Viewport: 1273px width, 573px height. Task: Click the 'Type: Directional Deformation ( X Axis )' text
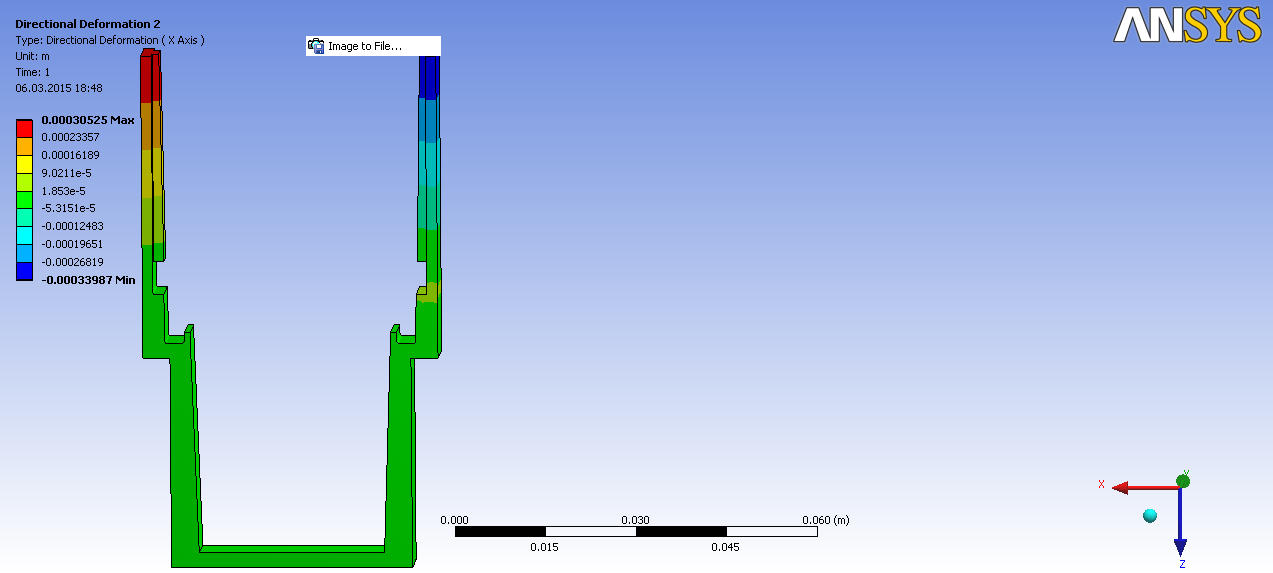(110, 40)
